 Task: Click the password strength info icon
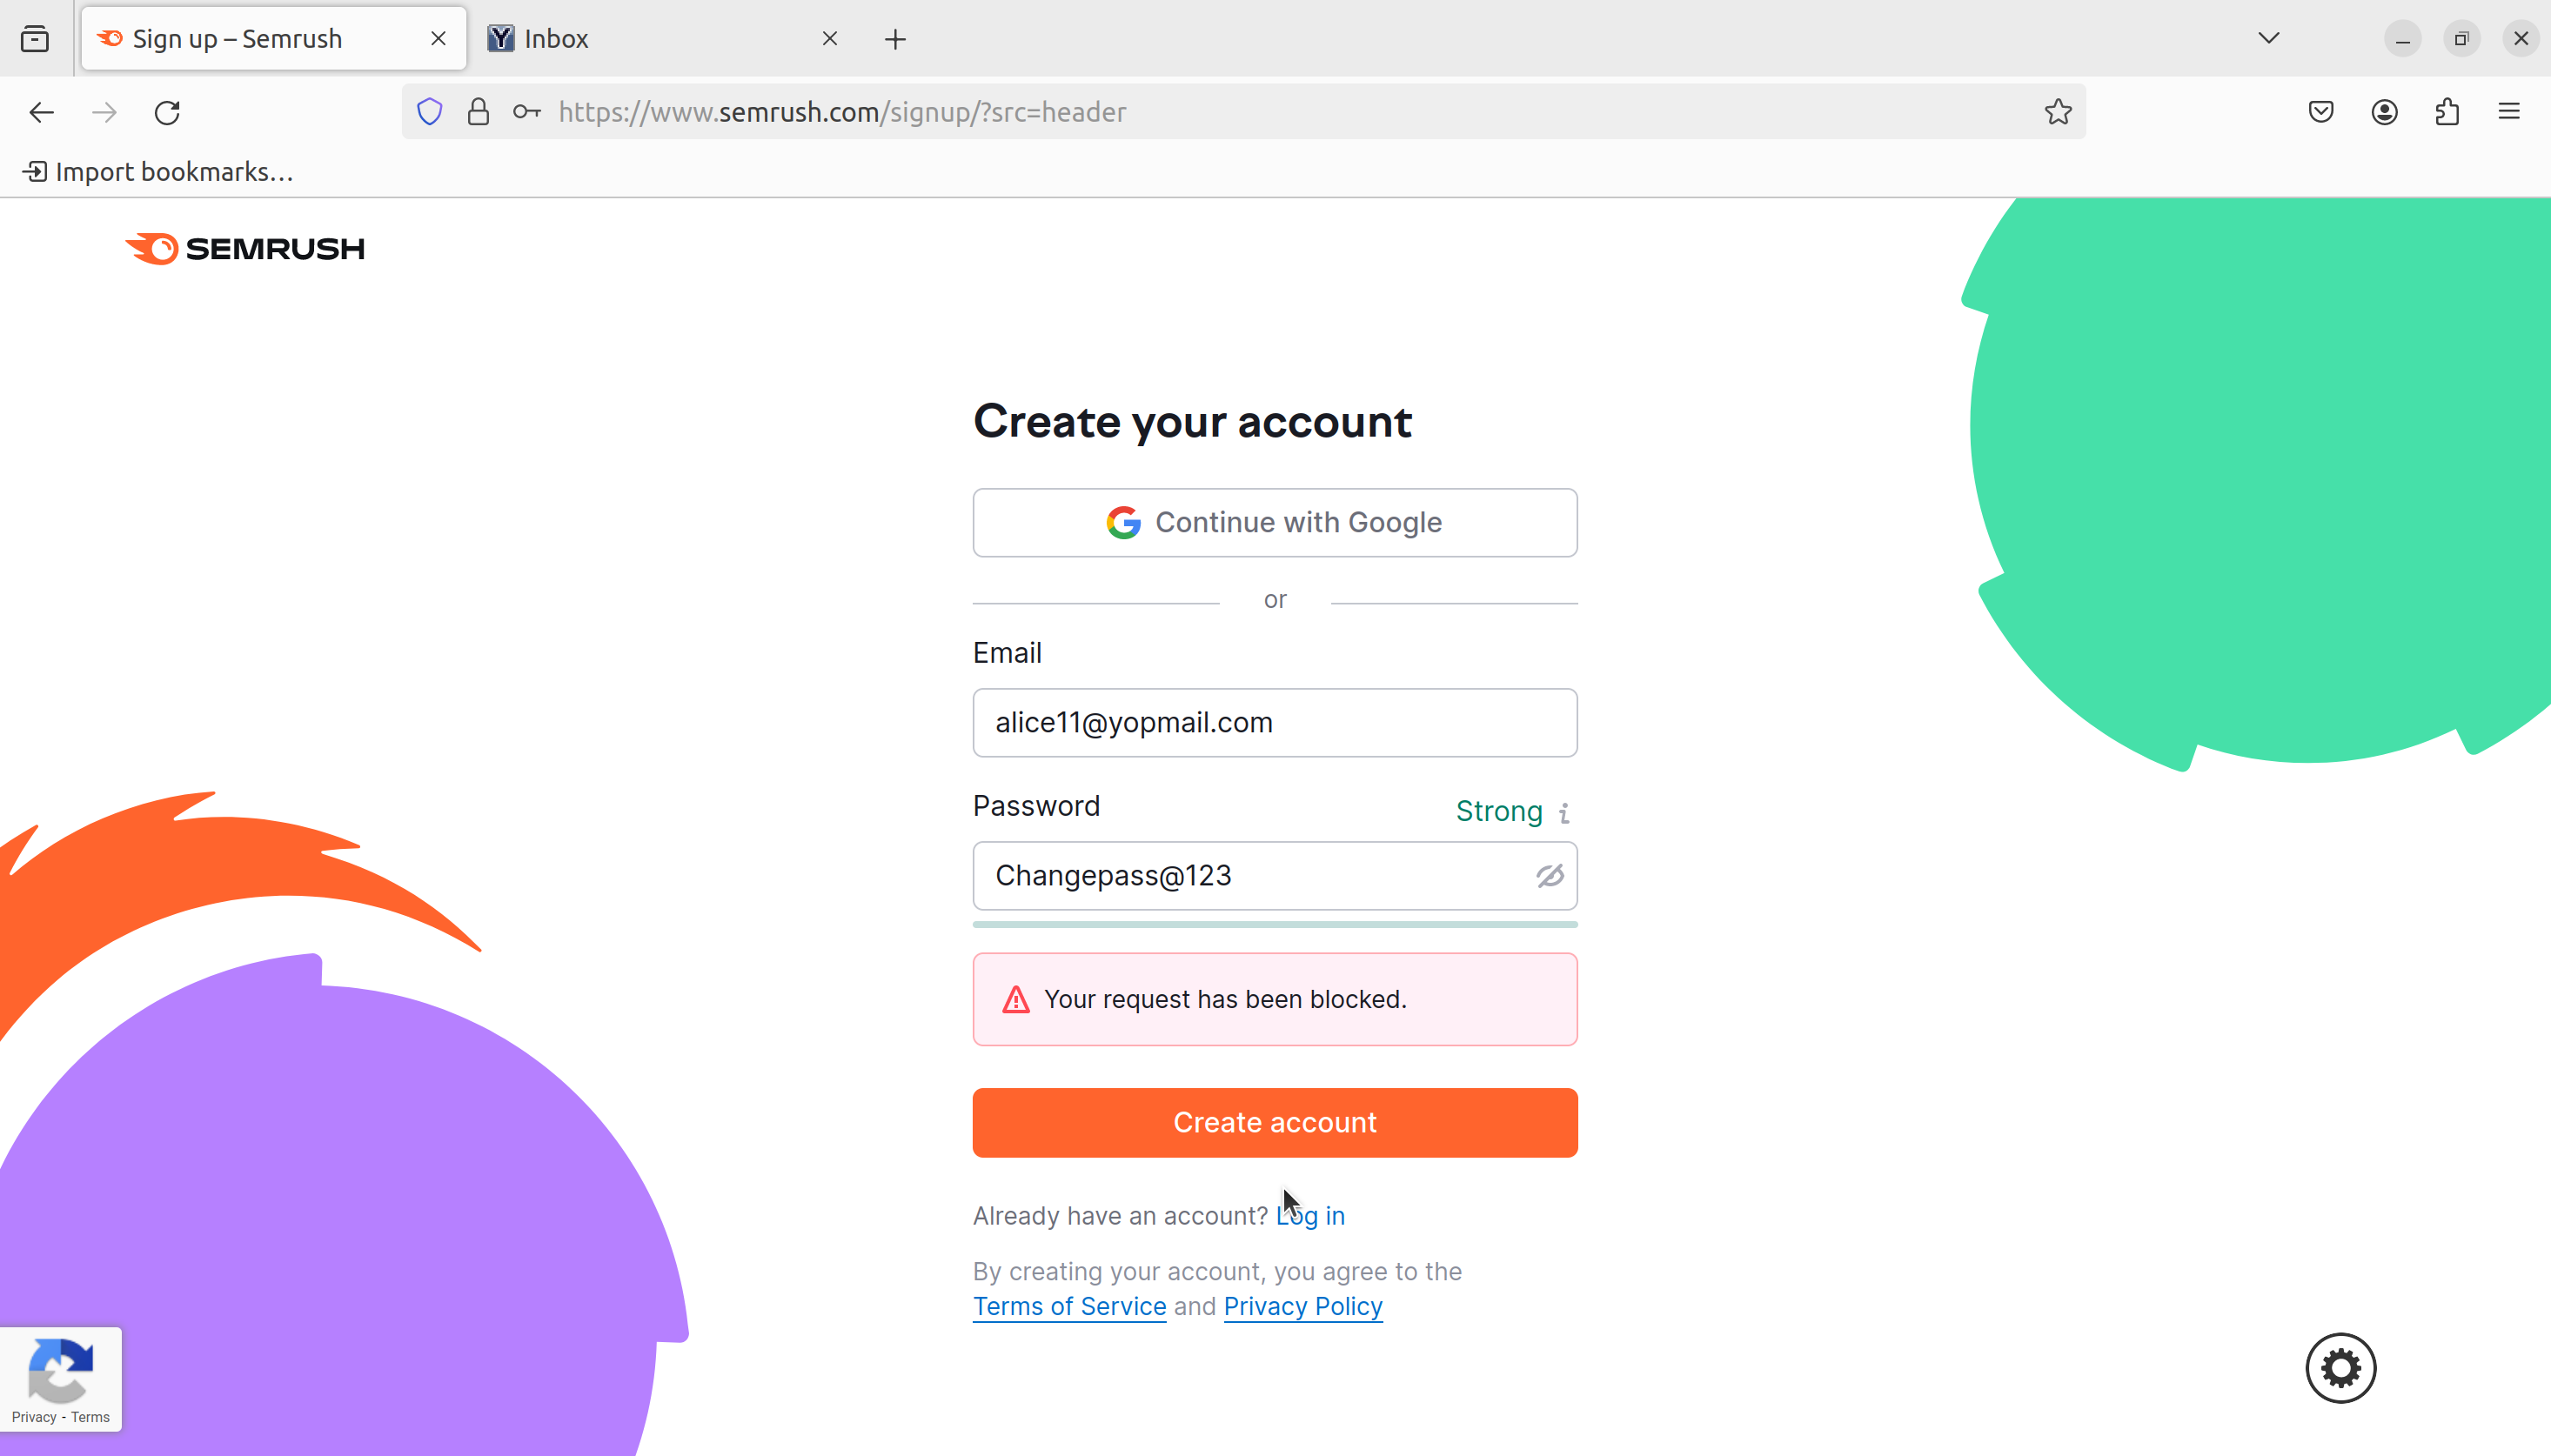click(1564, 812)
